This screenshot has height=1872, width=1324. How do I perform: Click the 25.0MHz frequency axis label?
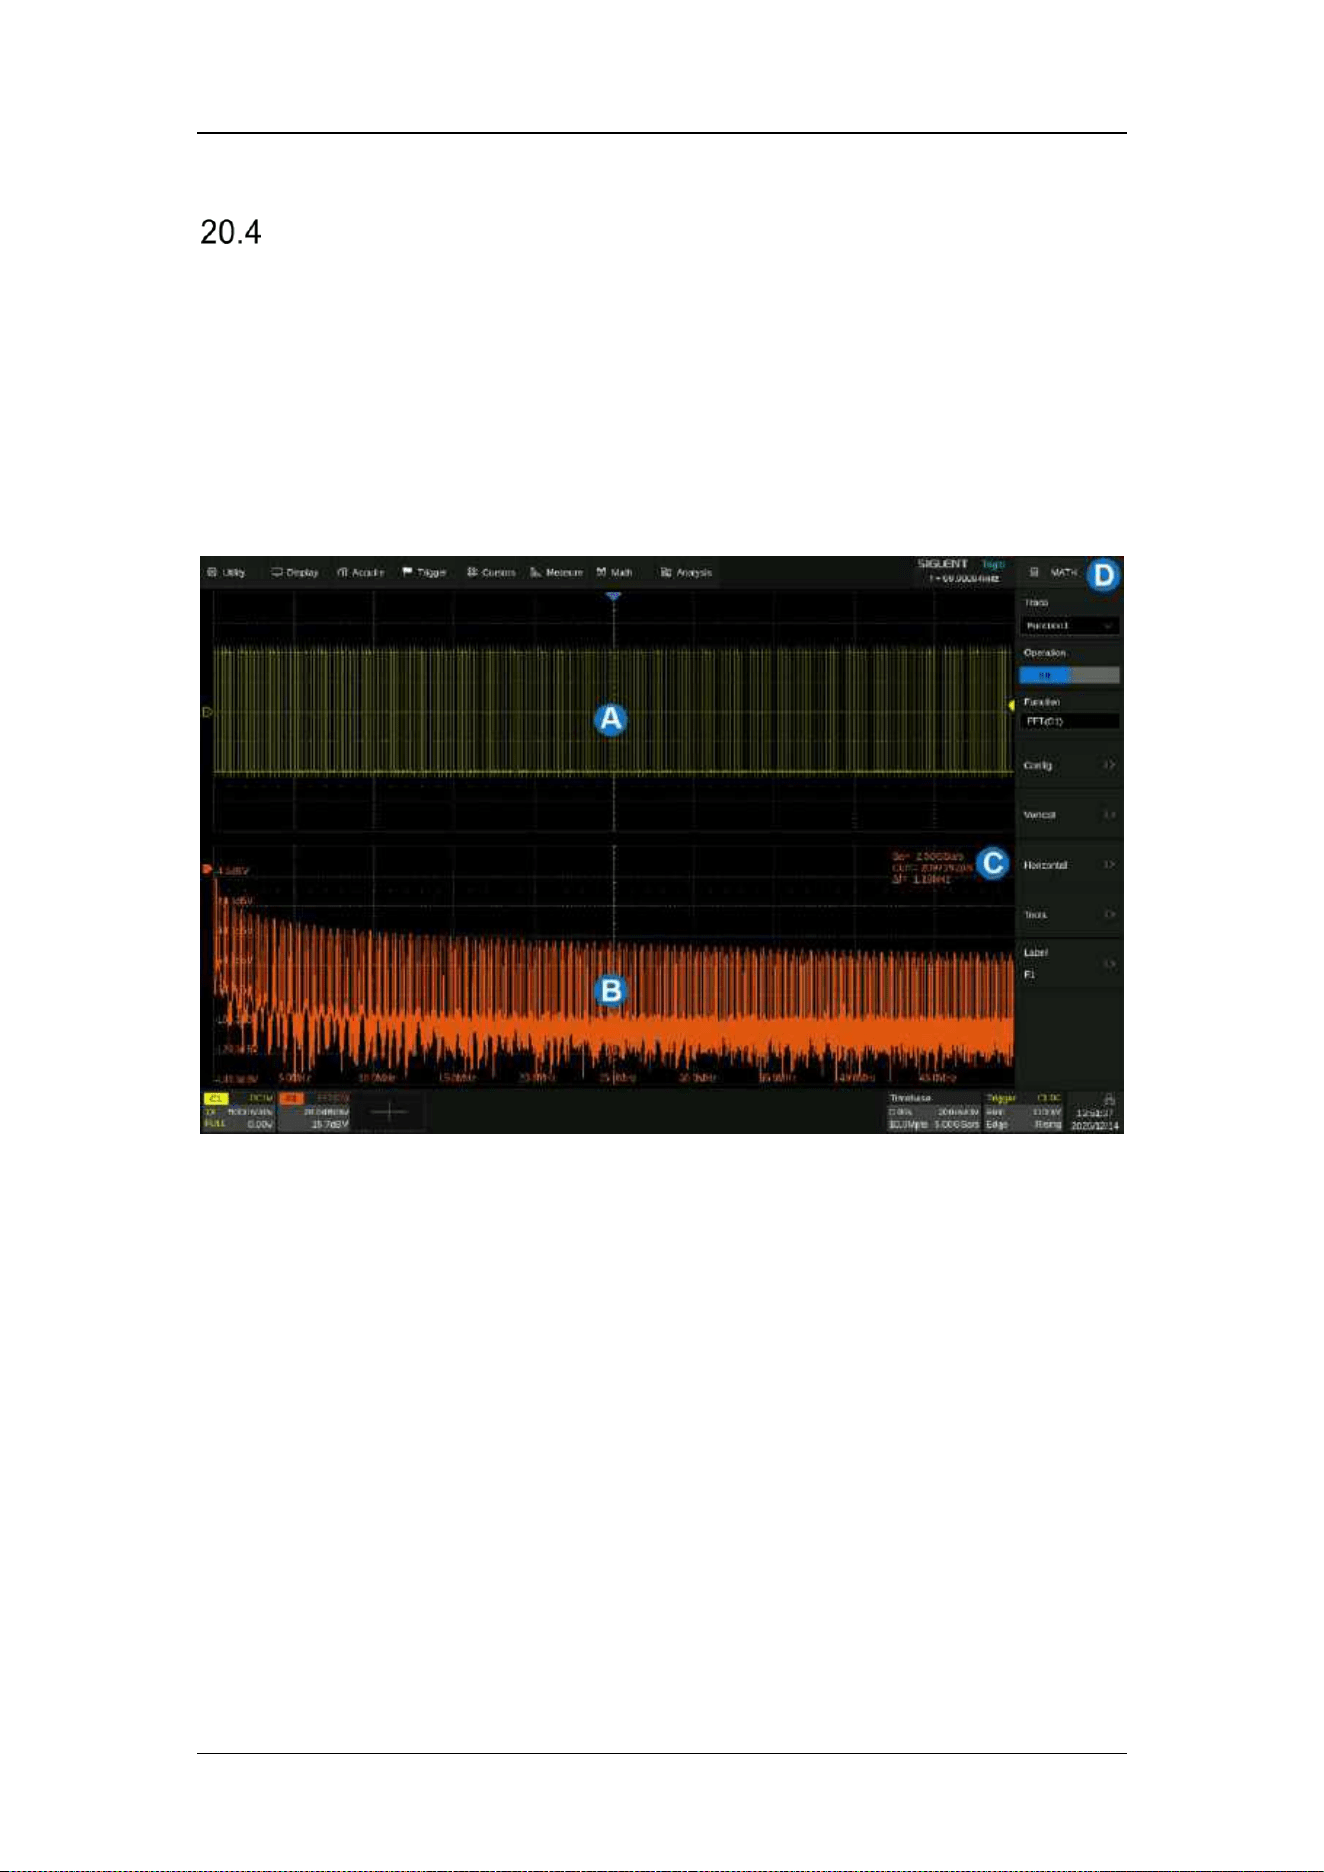tap(618, 1079)
